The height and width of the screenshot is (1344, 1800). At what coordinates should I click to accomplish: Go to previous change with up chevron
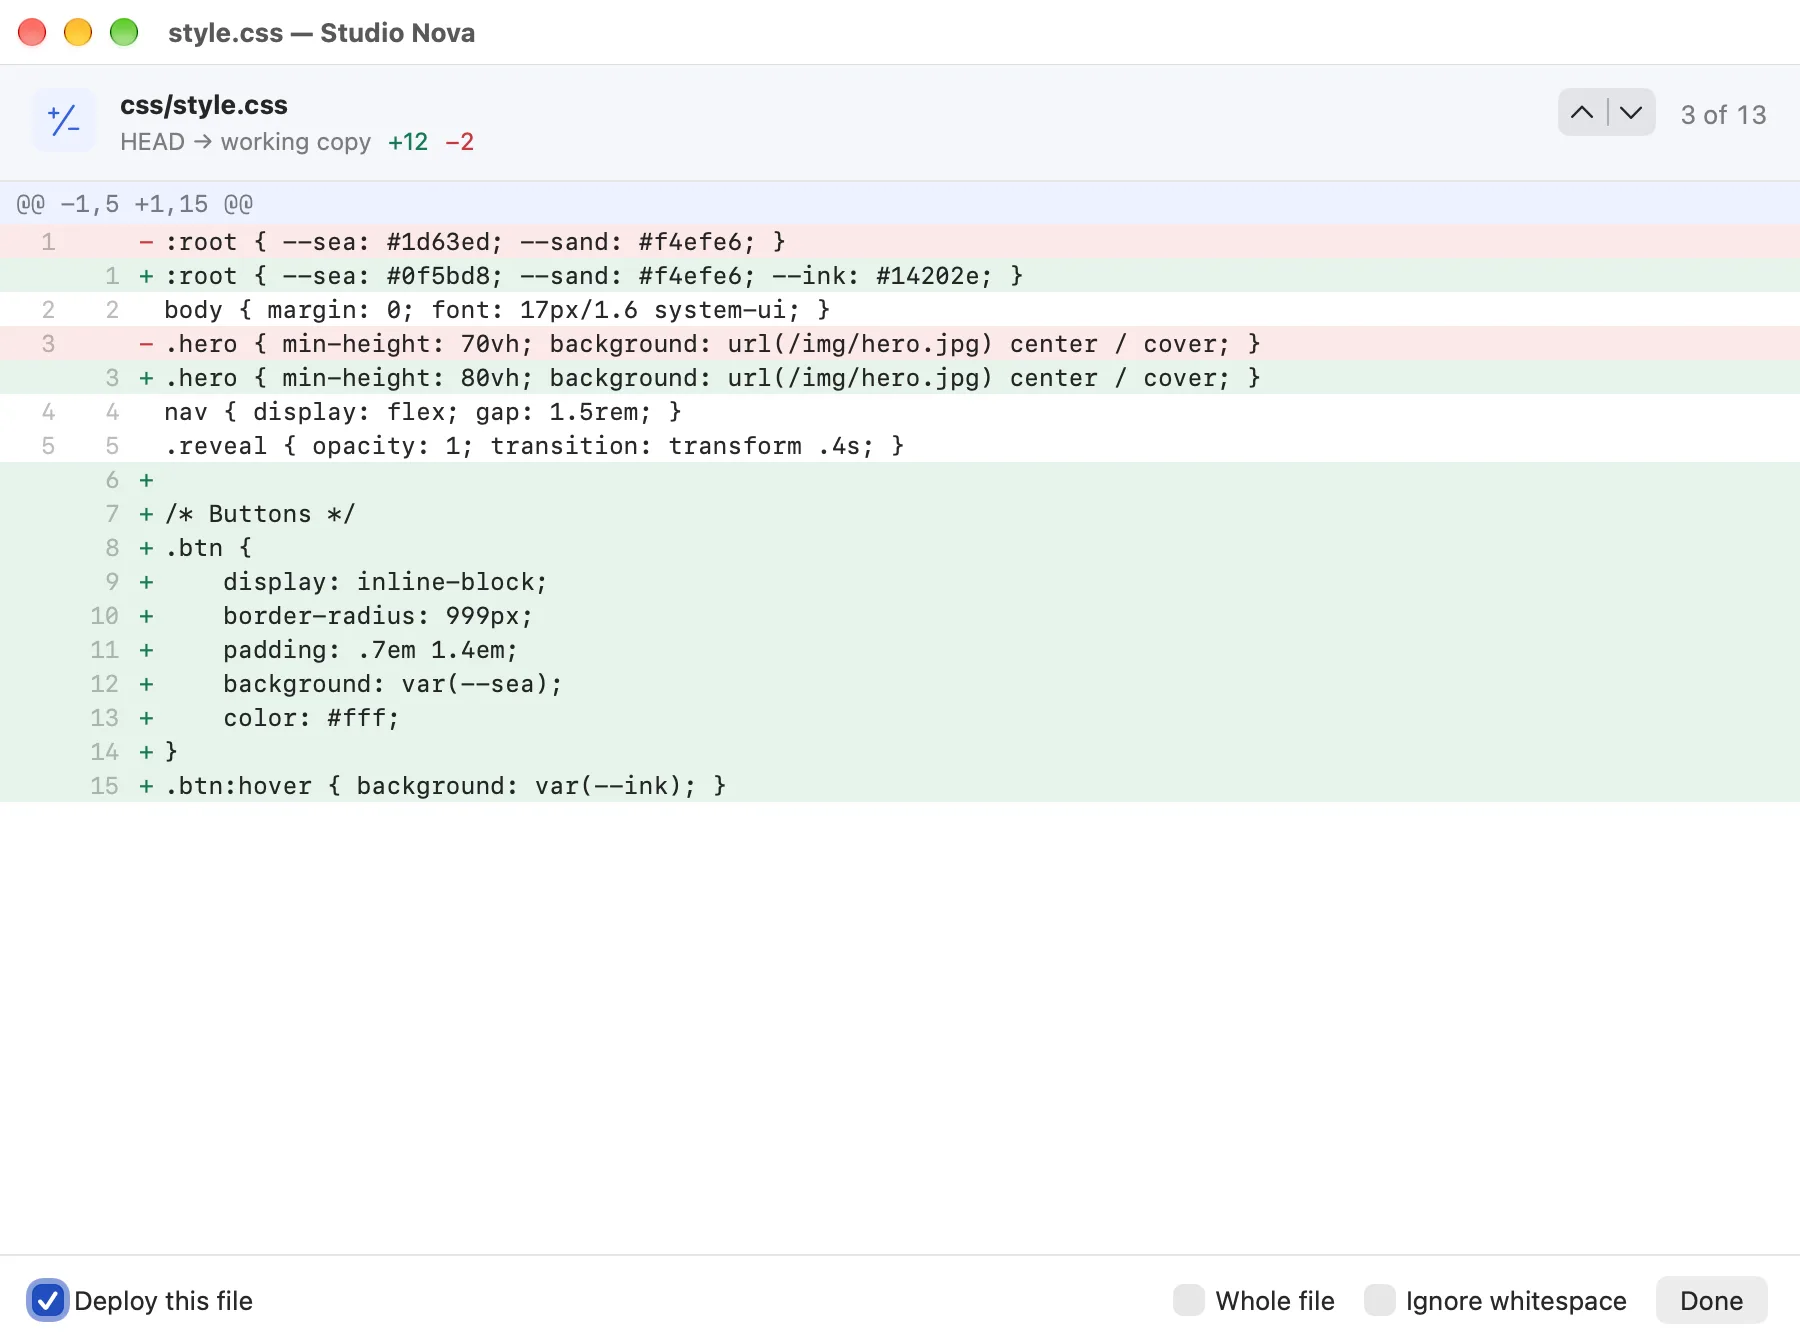[1582, 113]
